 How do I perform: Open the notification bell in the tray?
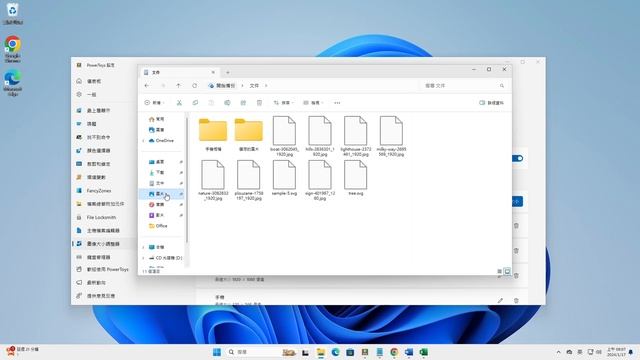coord(631,352)
